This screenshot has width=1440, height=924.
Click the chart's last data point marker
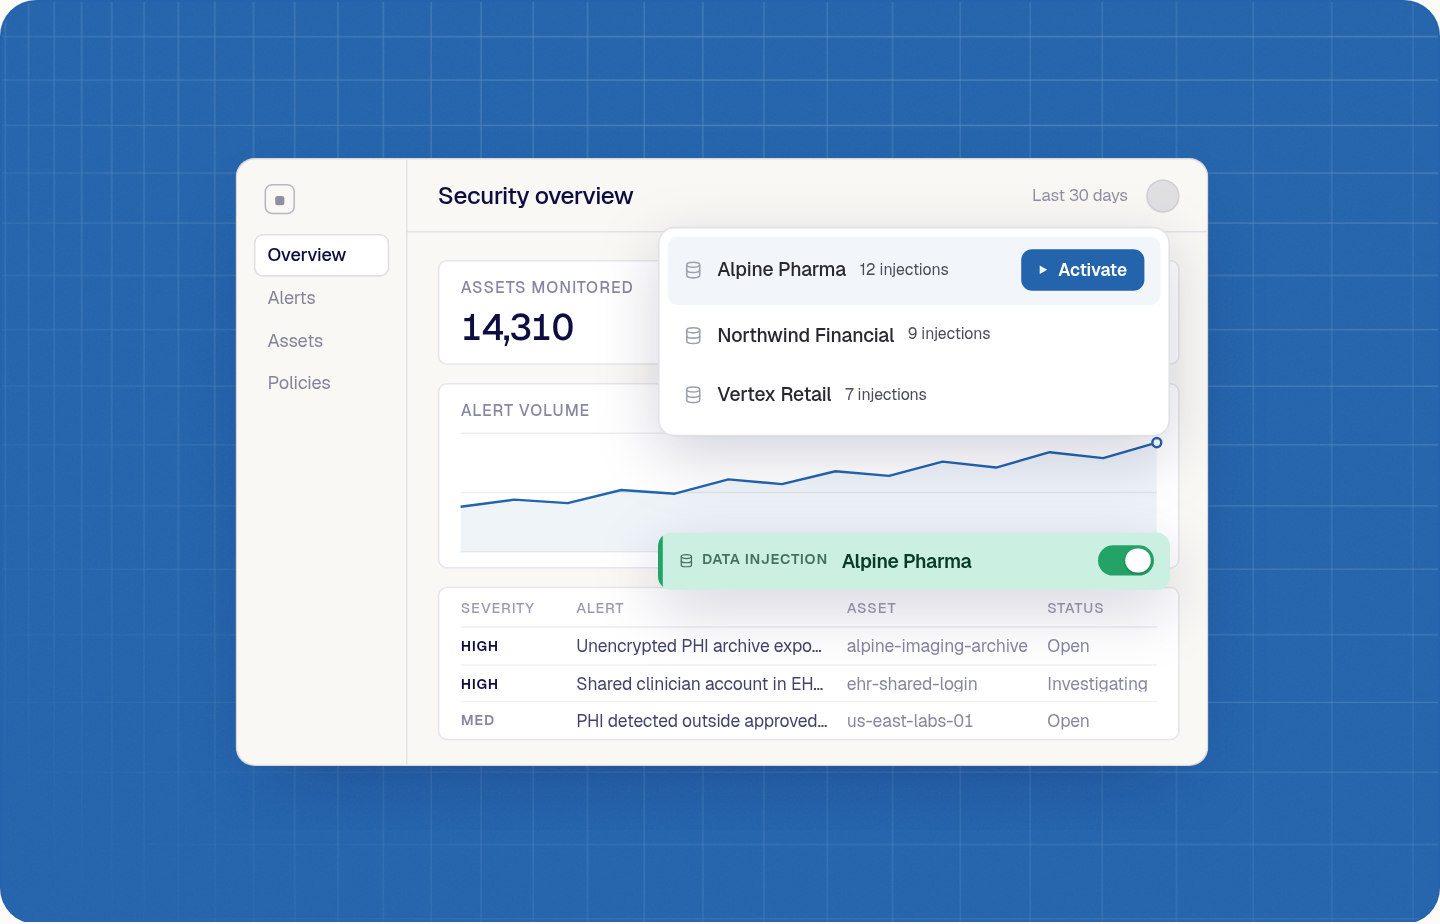click(x=1156, y=443)
